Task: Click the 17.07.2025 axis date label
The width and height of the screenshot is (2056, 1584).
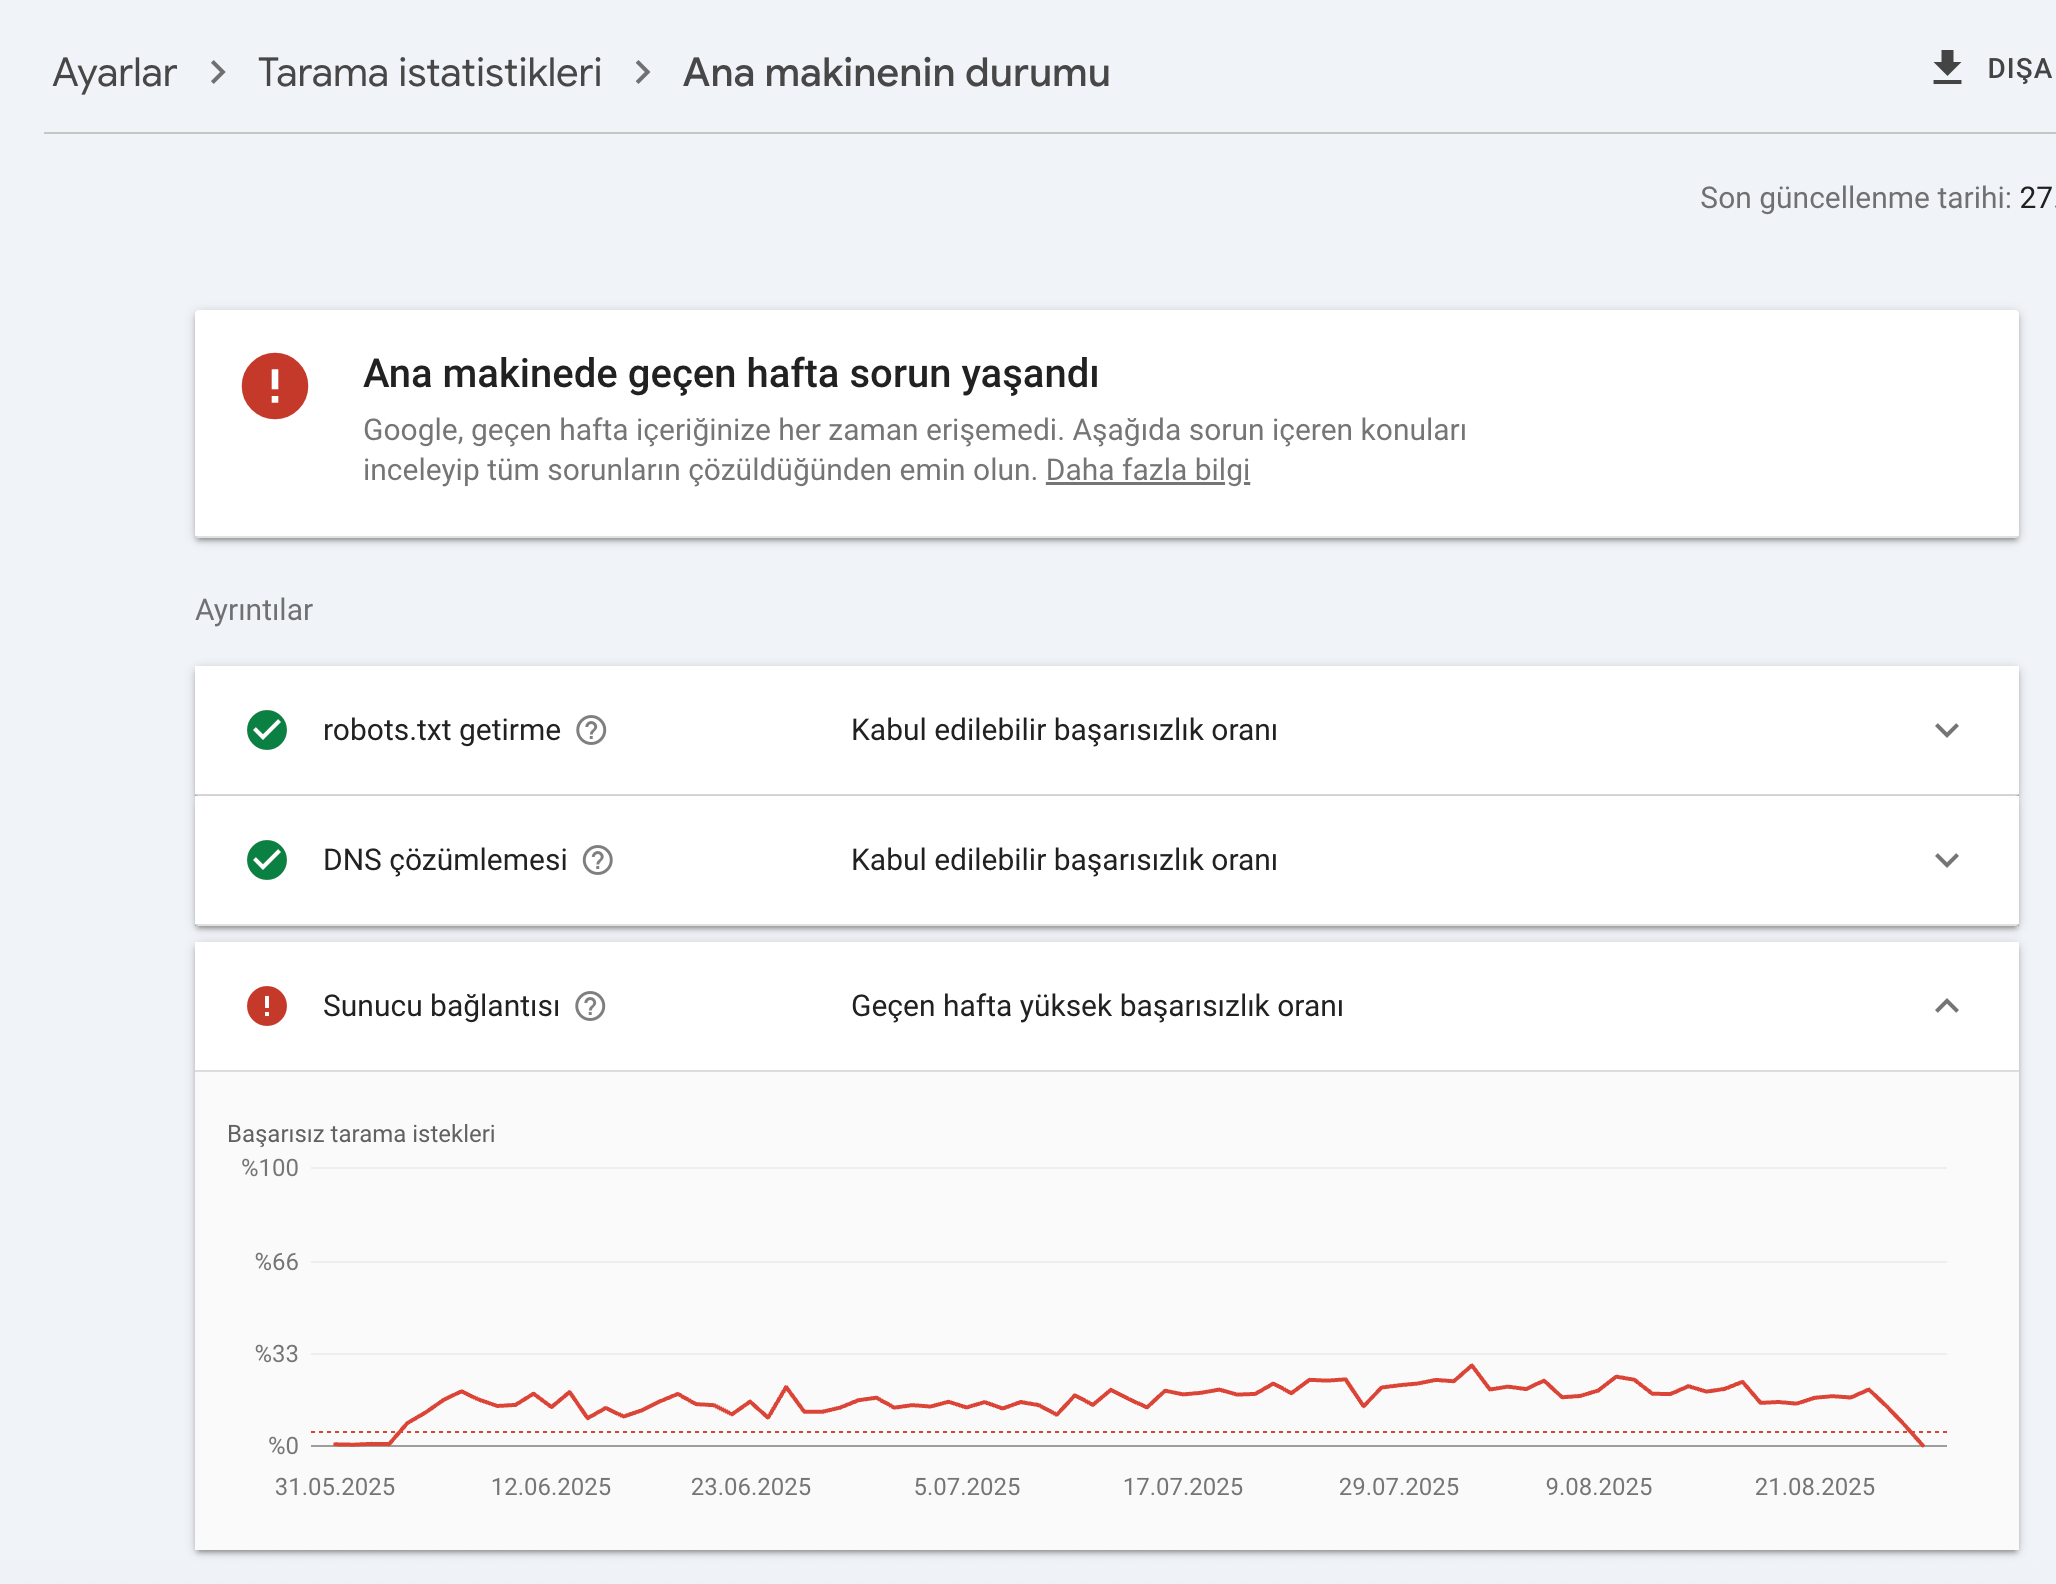Action: 1183,1487
